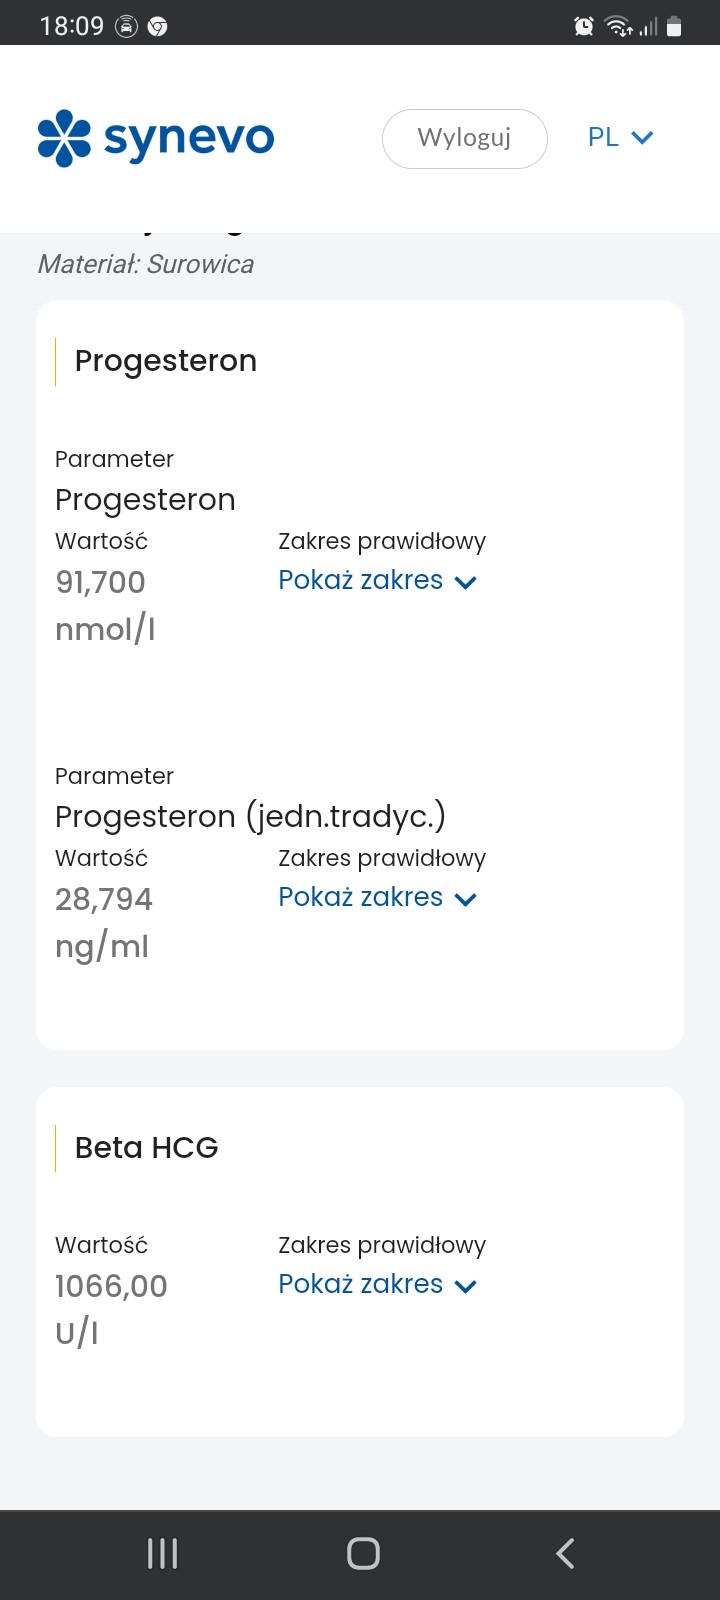This screenshot has height=1600, width=720.
Task: Tap the Materiał: Surowica label
Action: click(x=146, y=264)
